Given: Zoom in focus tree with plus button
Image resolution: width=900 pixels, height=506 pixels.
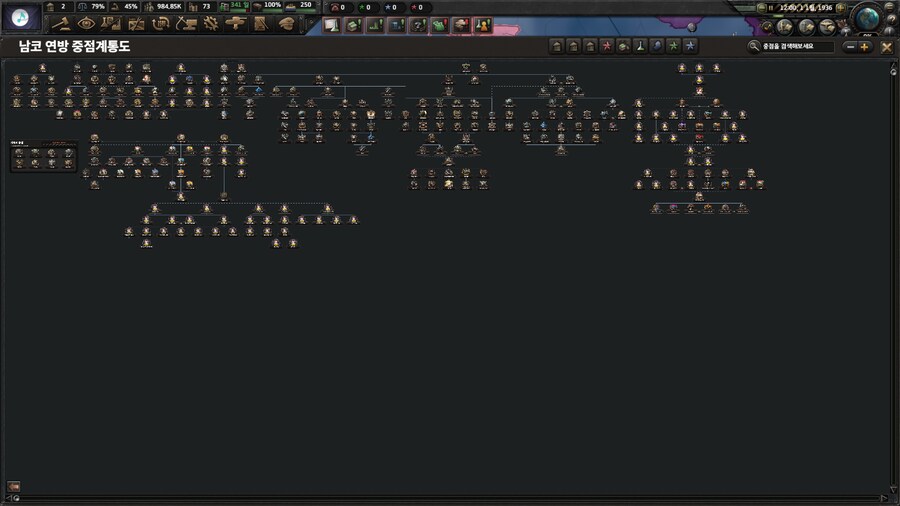Looking at the screenshot, I should tap(864, 46).
